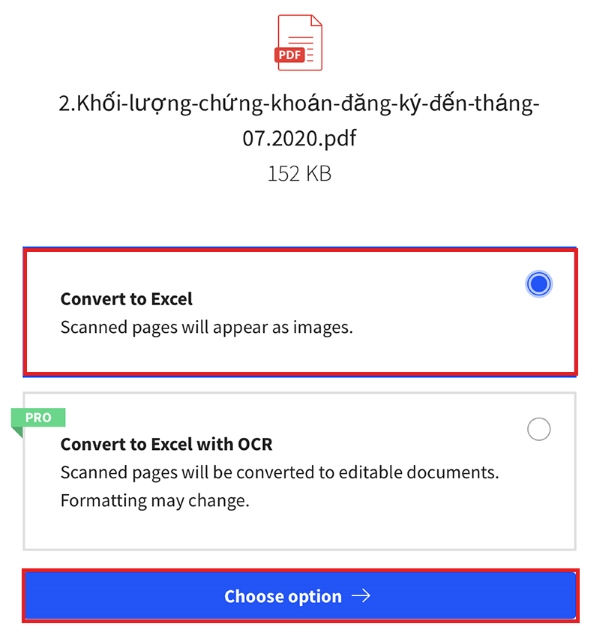Click the uploaded file name Khối-lượng-chứng-khoán
This screenshot has height=633, width=600.
pyautogui.click(x=299, y=104)
